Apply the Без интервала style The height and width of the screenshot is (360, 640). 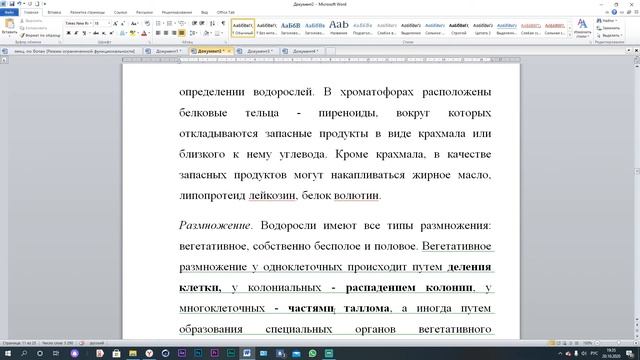267,28
